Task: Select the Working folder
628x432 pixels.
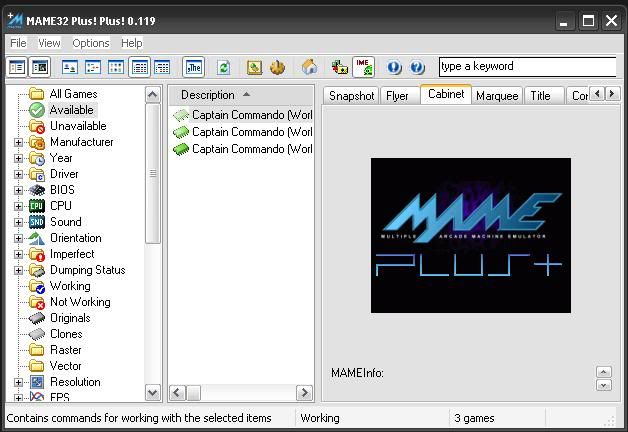Action: [60, 286]
